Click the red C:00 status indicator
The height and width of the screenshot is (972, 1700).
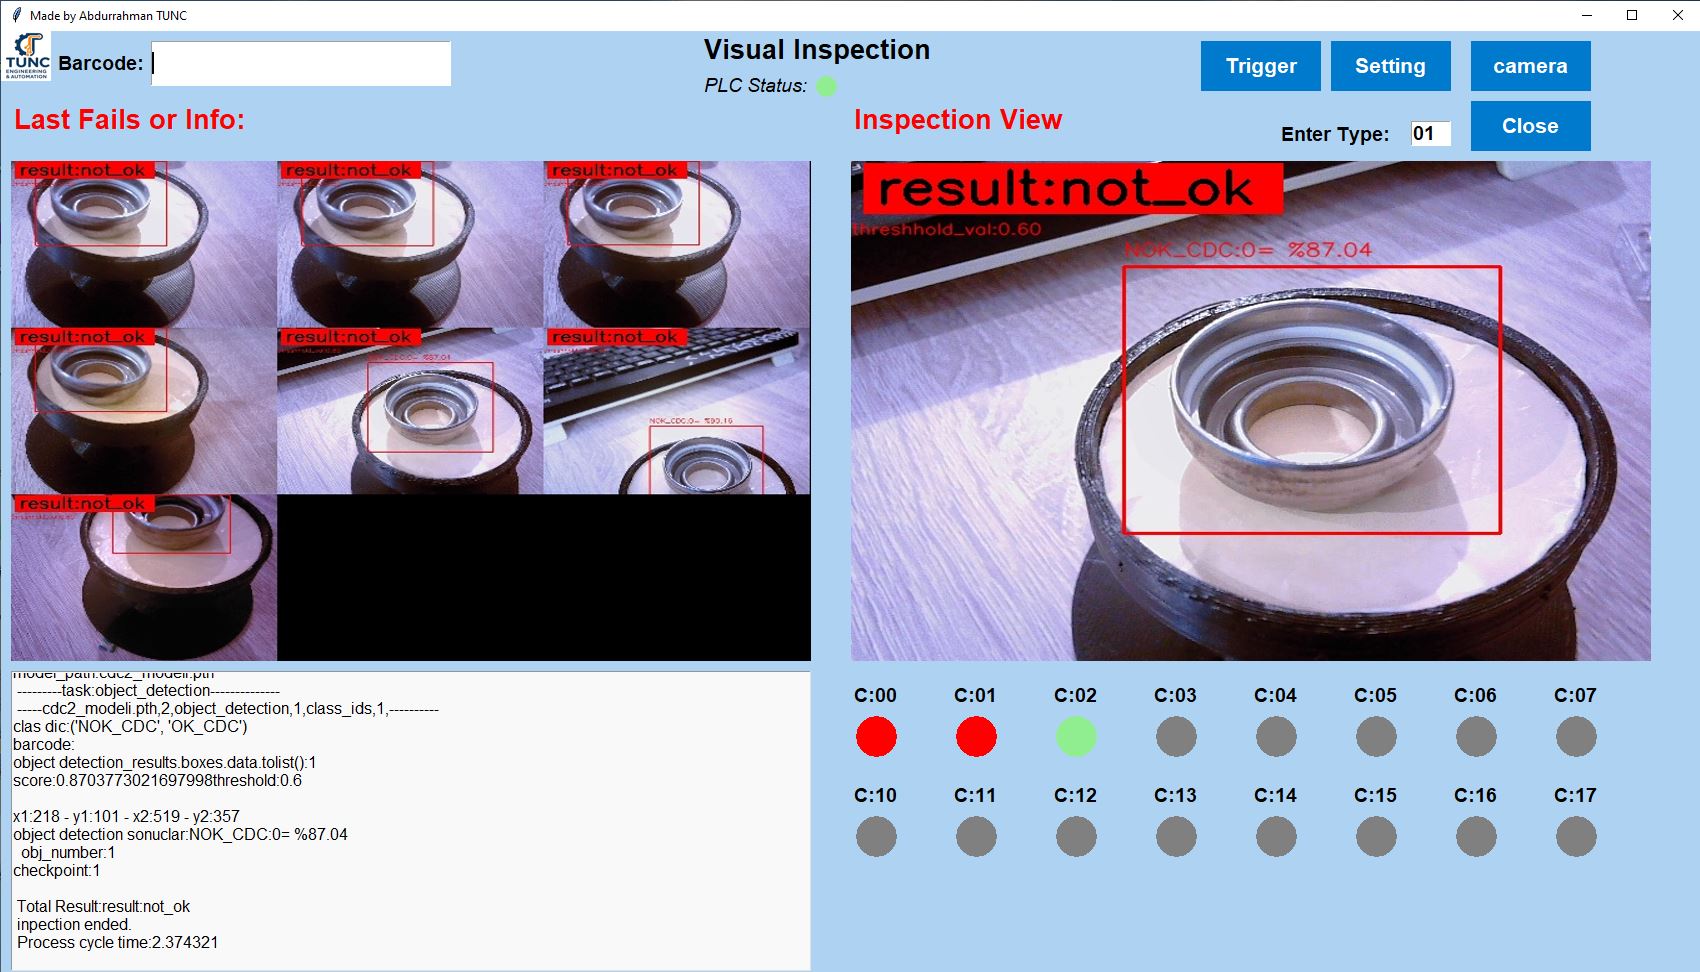click(x=876, y=737)
